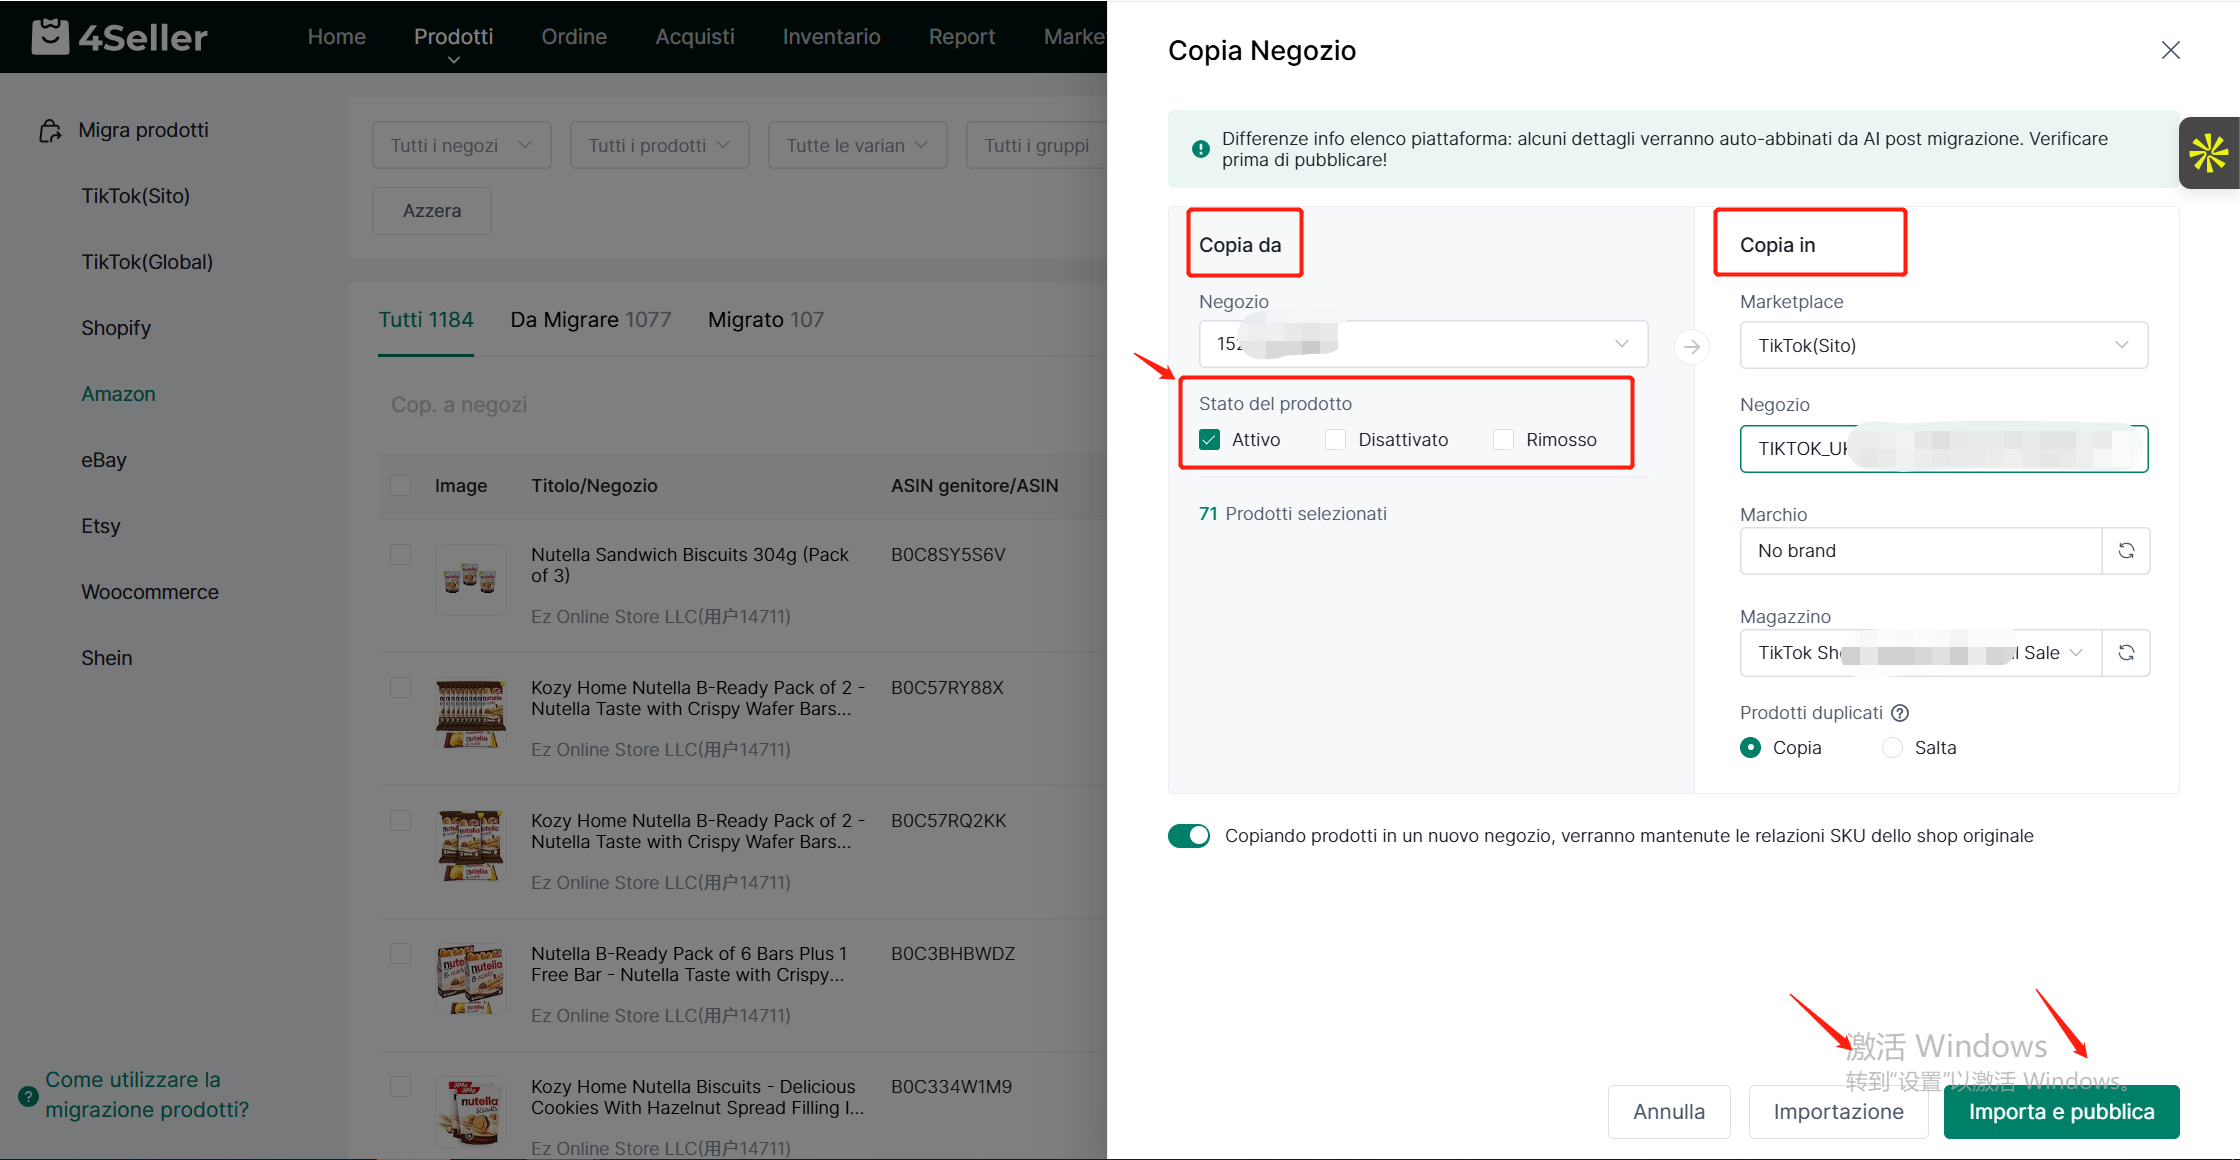Expand the Tutti i negozi filter

(x=461, y=146)
